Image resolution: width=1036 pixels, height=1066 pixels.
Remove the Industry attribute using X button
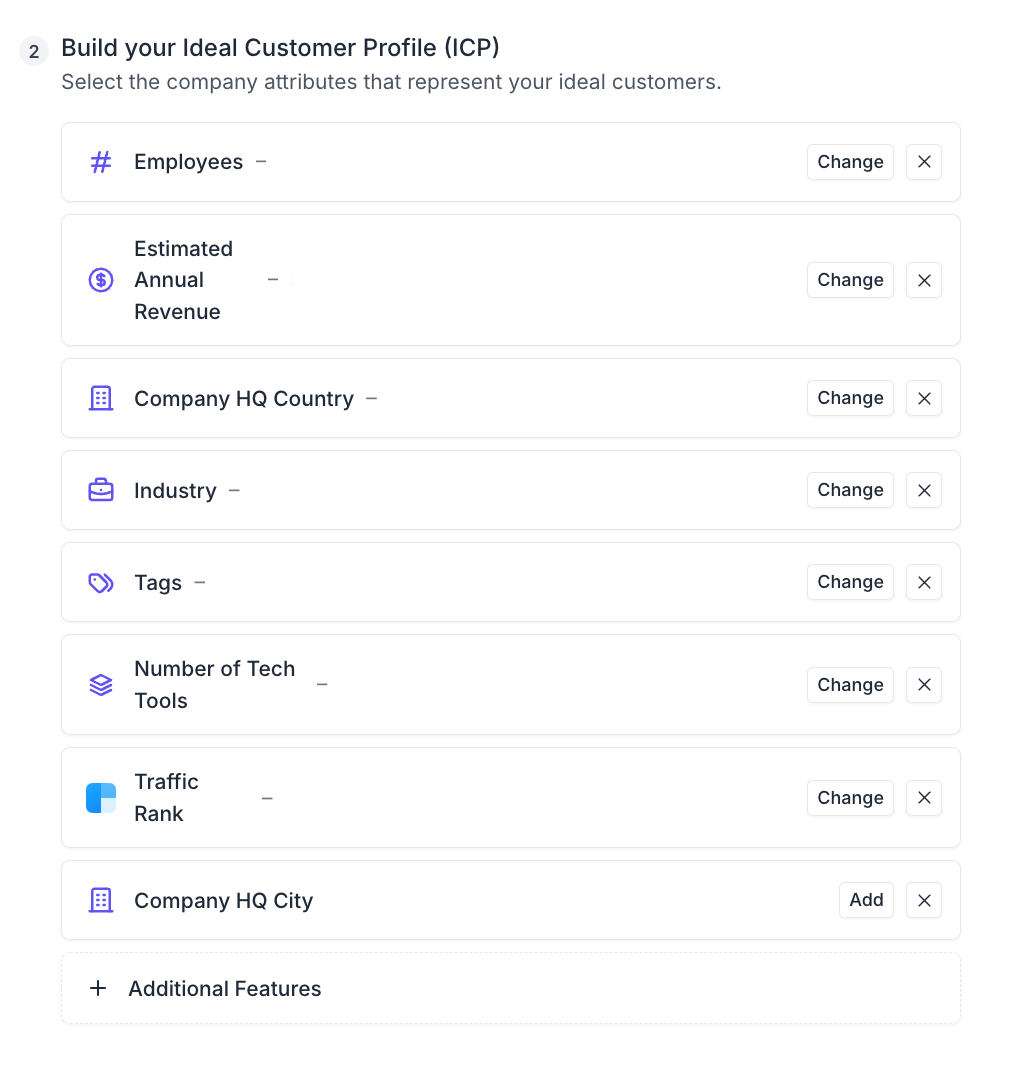pos(923,490)
